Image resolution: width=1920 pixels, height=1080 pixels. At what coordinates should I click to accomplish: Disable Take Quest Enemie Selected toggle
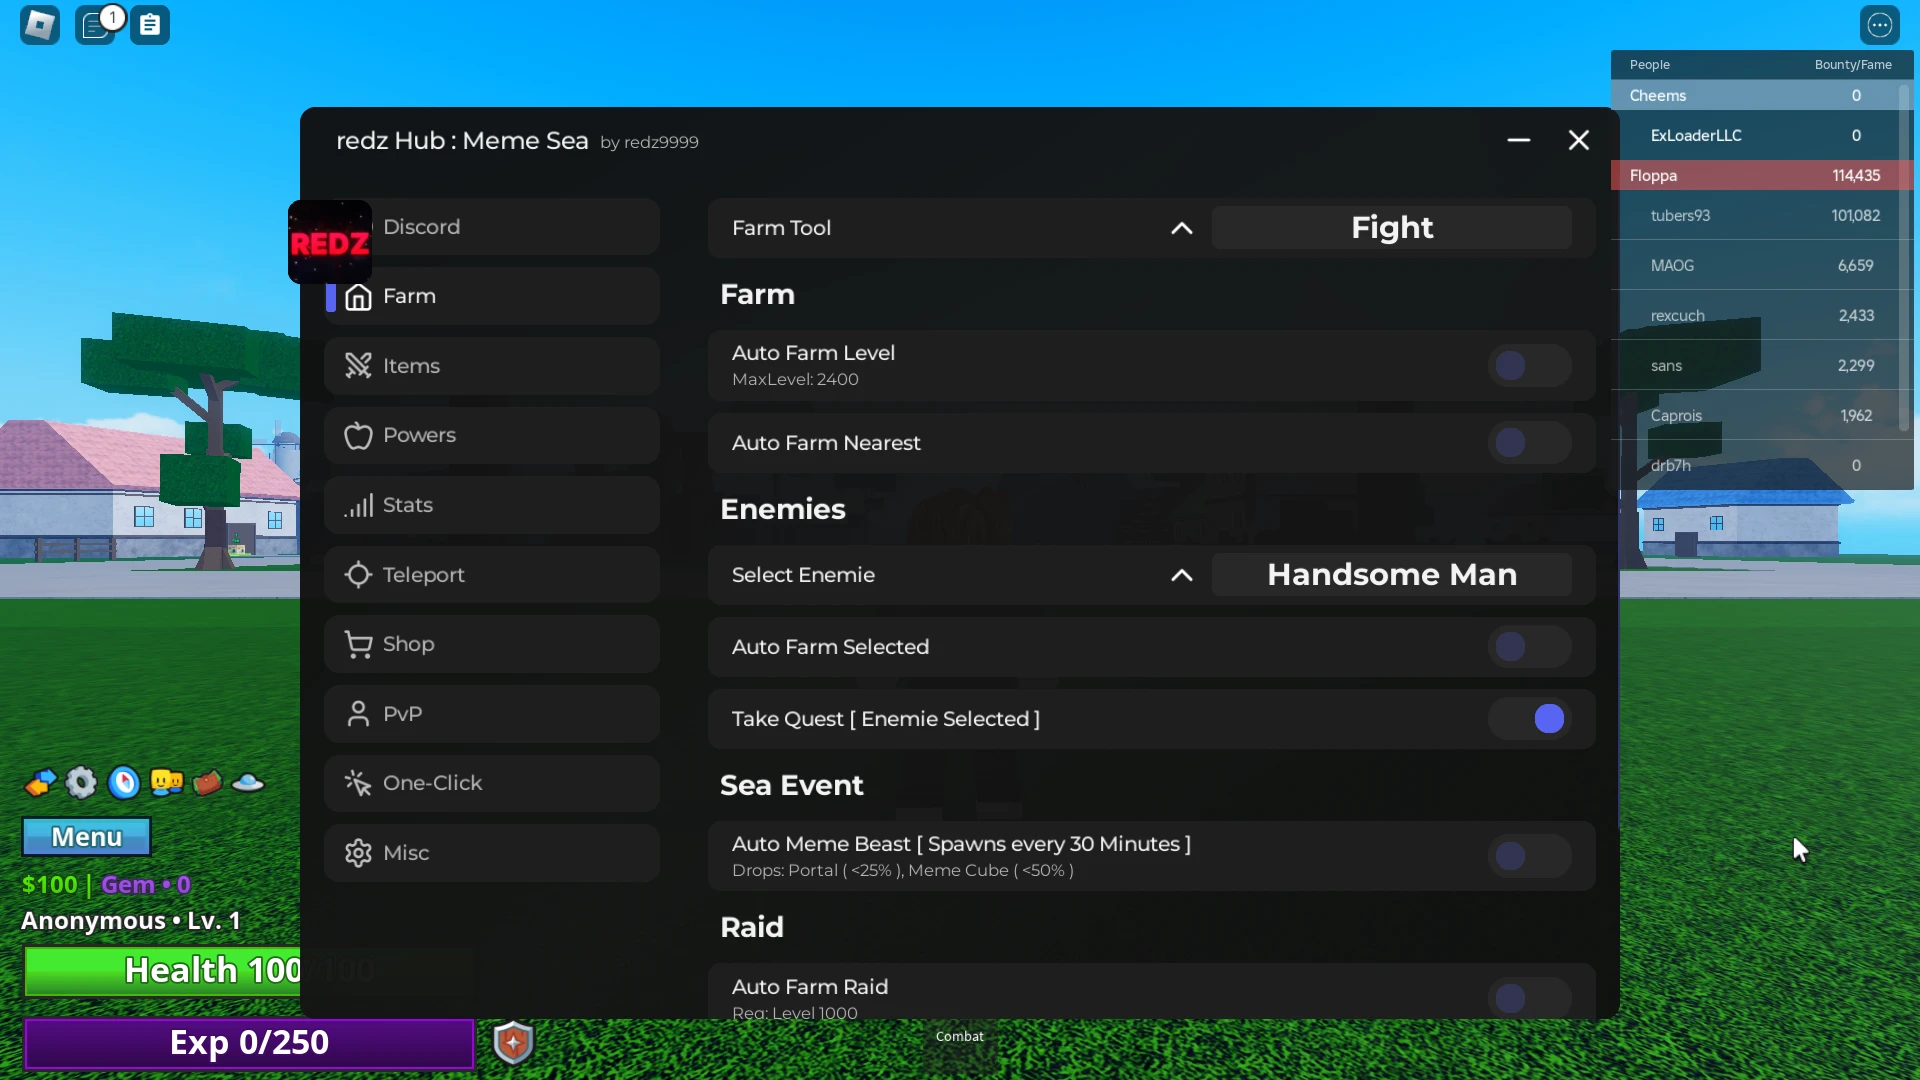(x=1529, y=718)
